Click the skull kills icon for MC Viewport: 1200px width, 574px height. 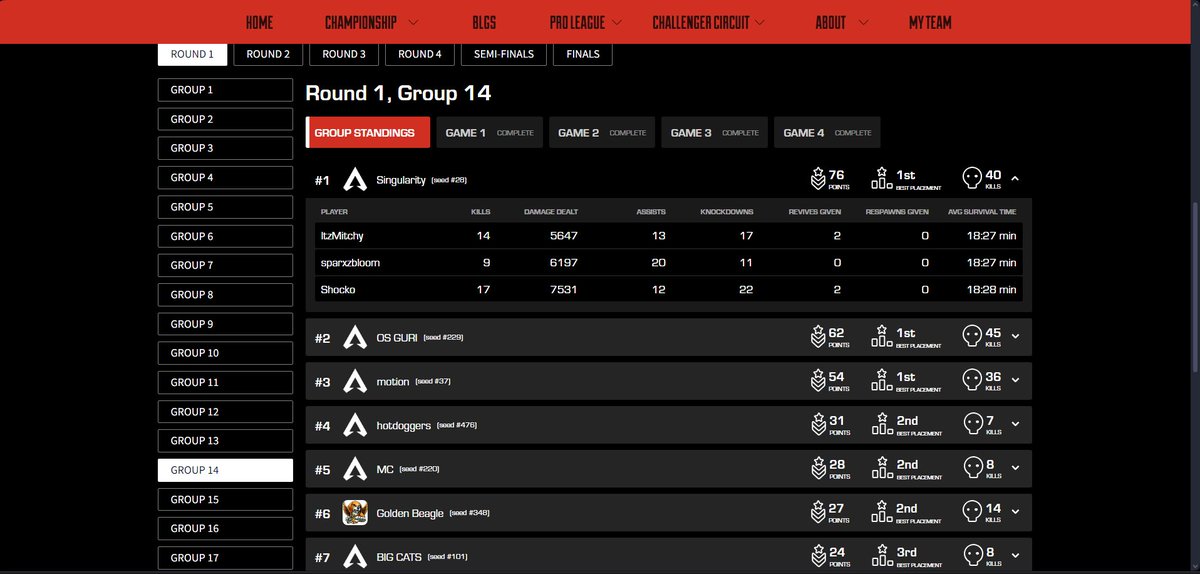(x=971, y=468)
